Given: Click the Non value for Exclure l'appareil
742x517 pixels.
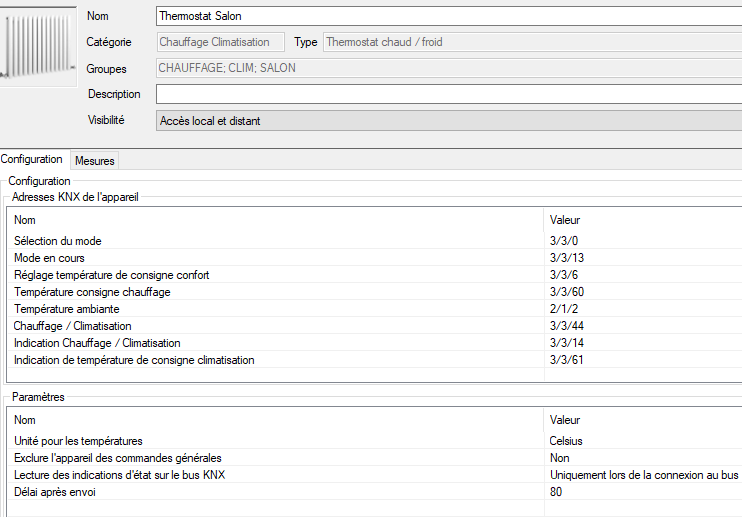Looking at the screenshot, I should (559, 458).
